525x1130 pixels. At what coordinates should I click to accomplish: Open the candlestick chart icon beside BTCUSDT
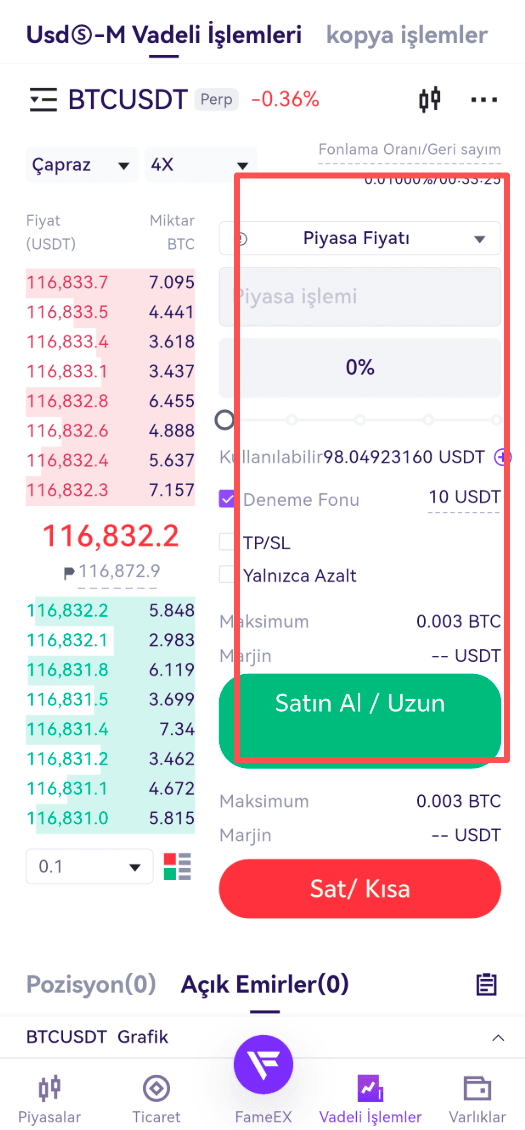click(430, 99)
